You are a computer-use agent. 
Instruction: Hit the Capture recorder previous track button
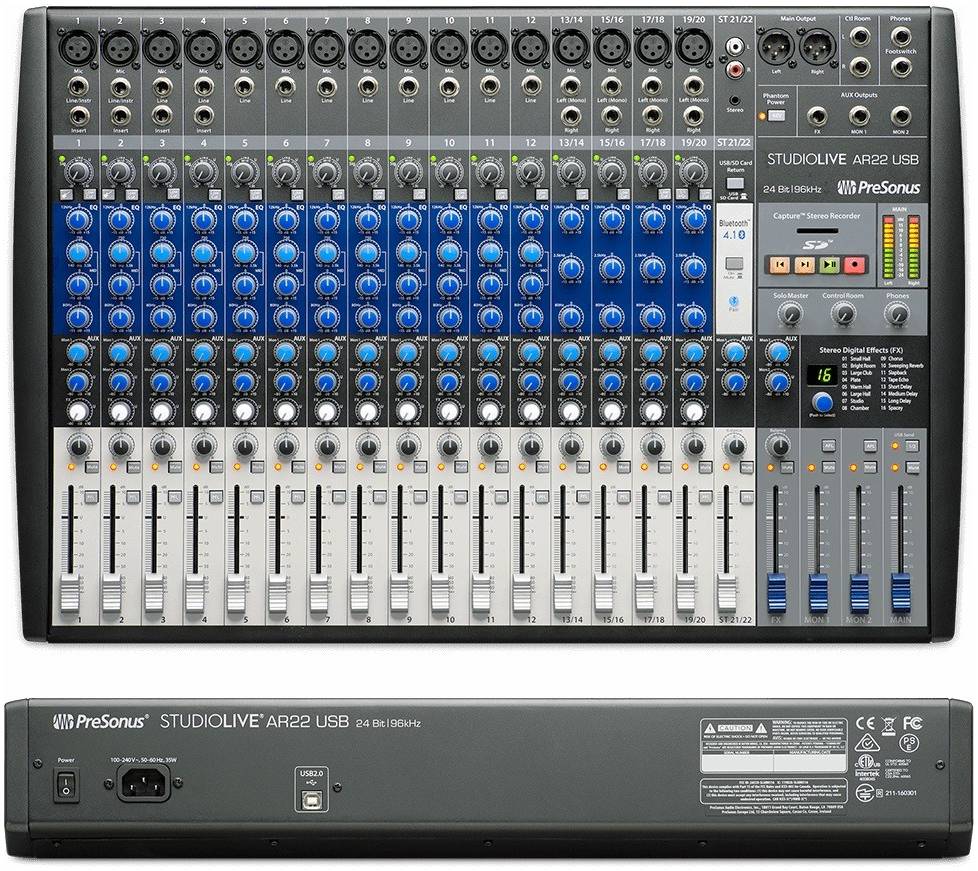779,265
